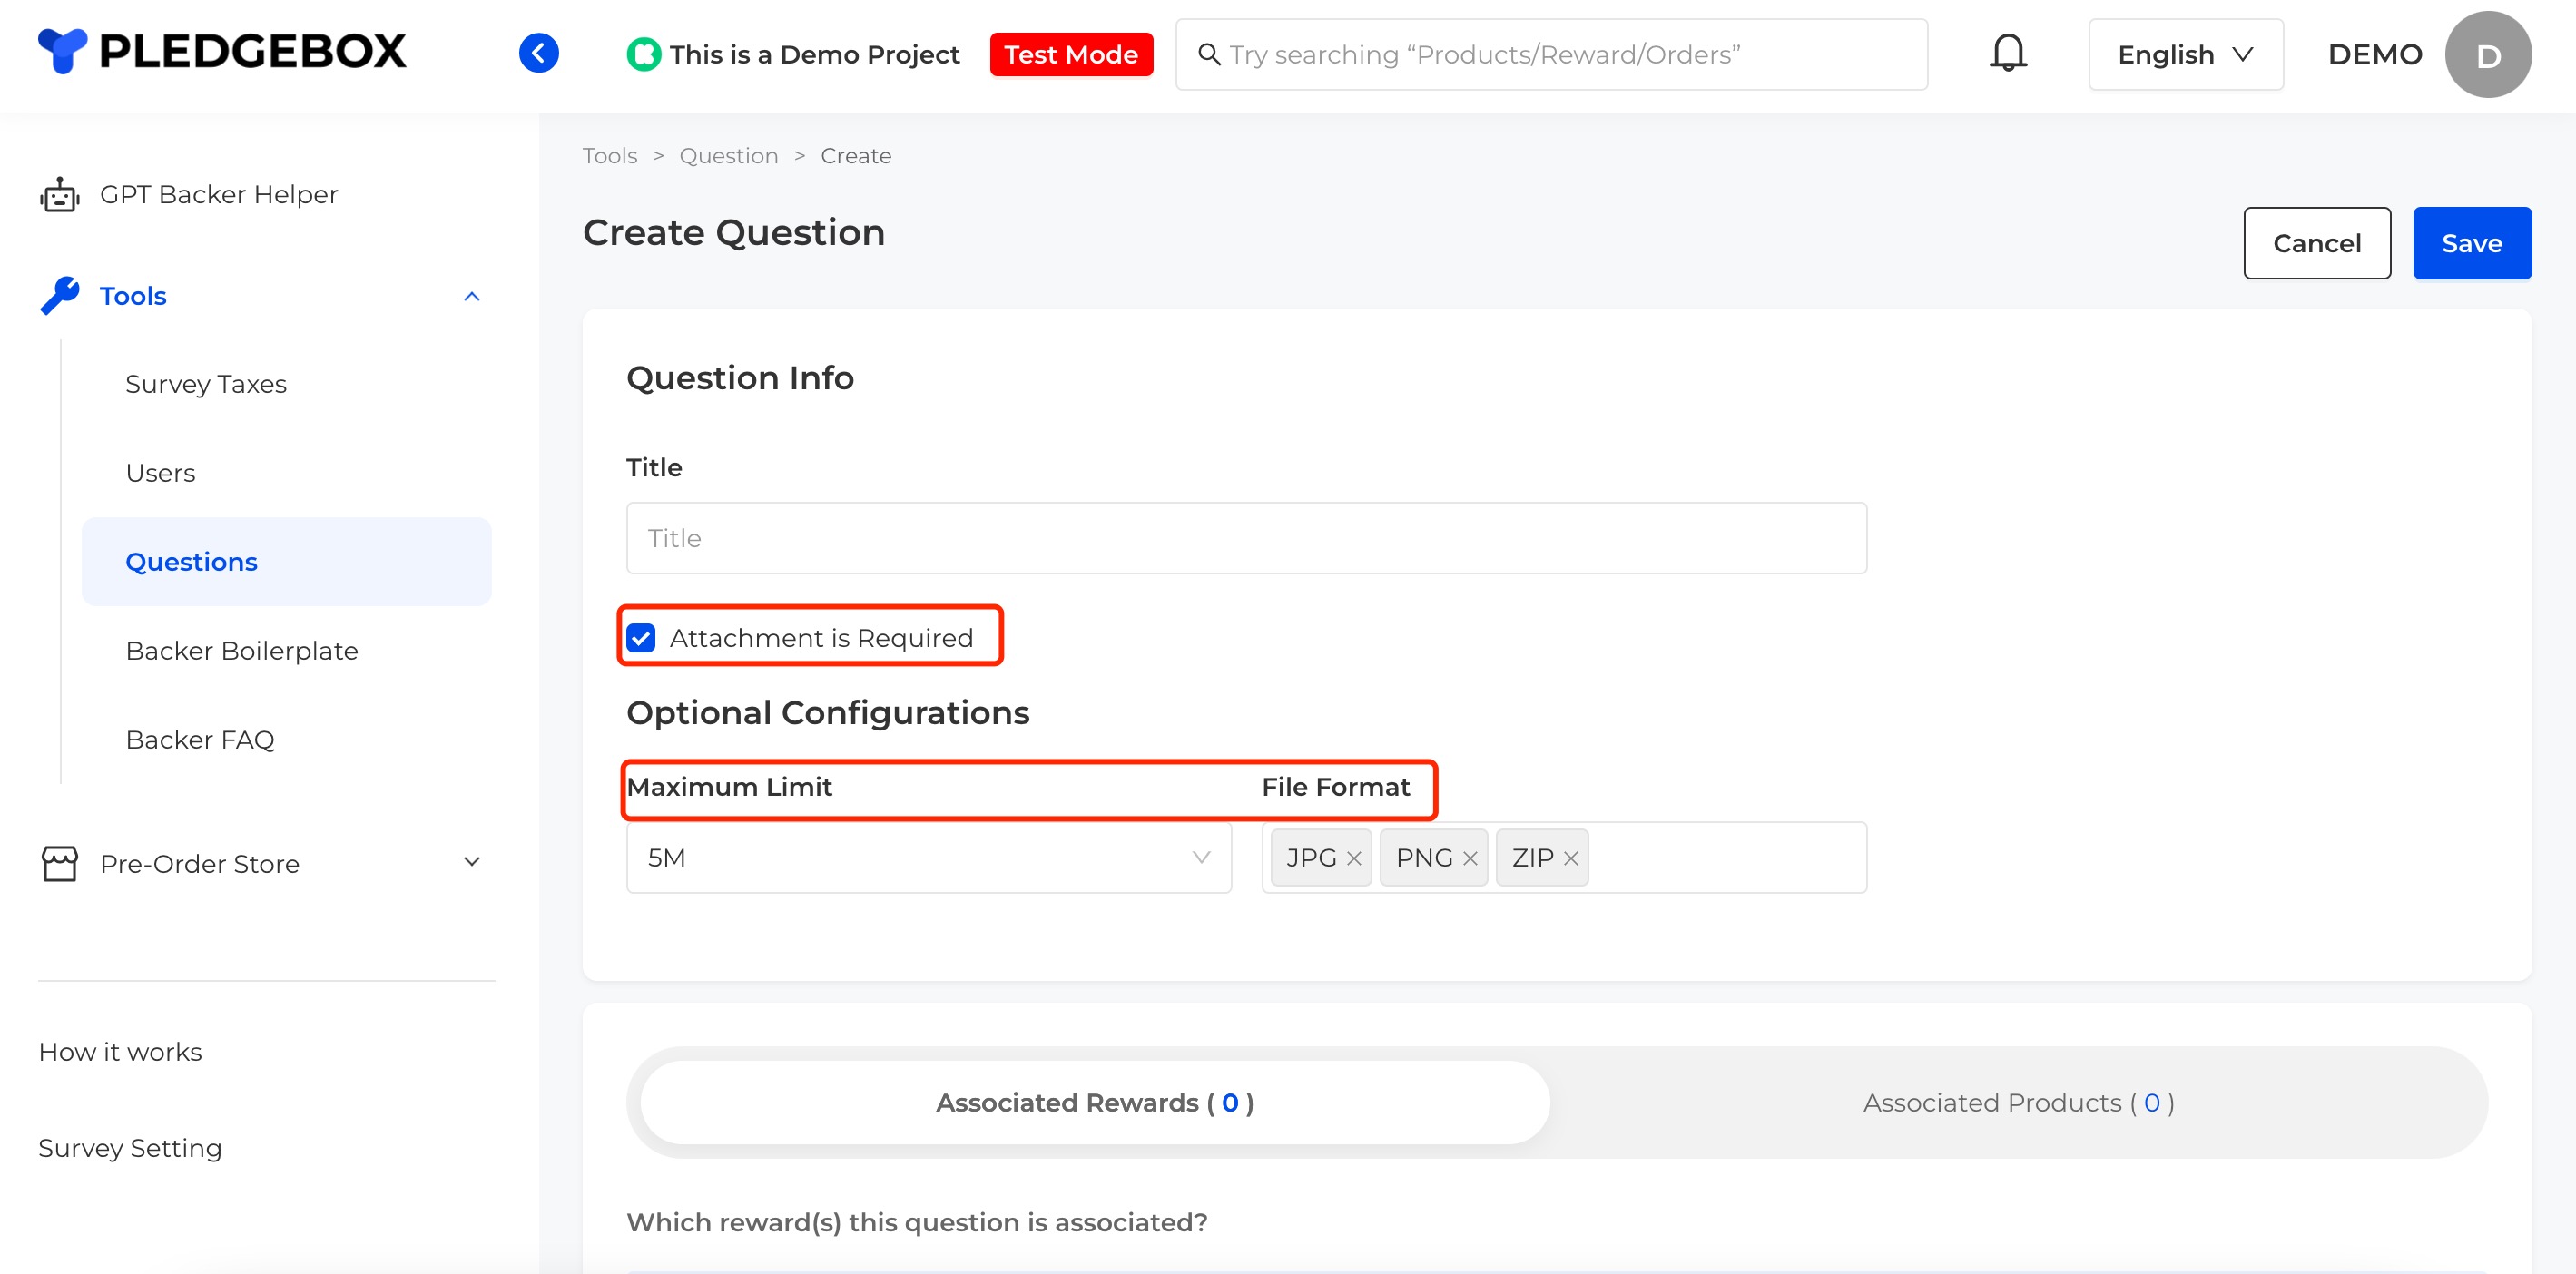Click Tools in the breadcrumb
Viewport: 2576px width, 1274px height.
(x=610, y=156)
